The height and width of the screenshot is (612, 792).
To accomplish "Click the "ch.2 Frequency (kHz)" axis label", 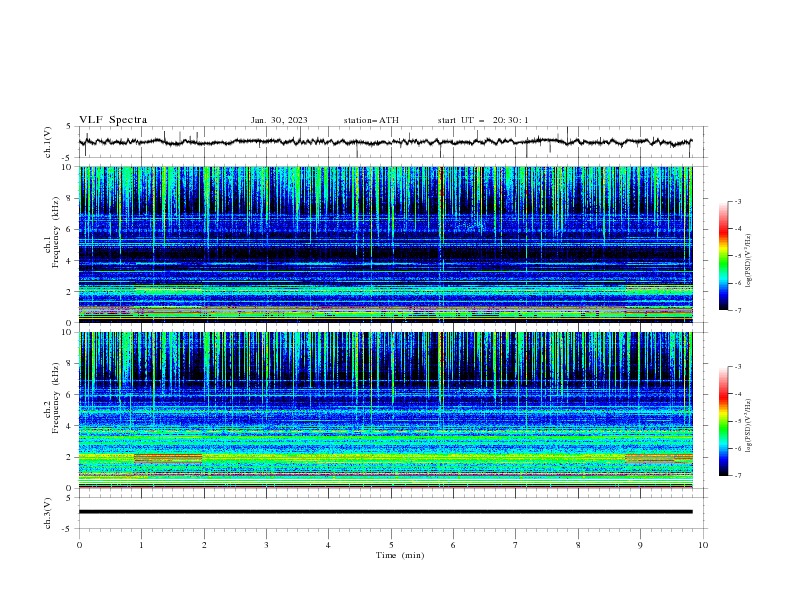I will [x=52, y=397].
